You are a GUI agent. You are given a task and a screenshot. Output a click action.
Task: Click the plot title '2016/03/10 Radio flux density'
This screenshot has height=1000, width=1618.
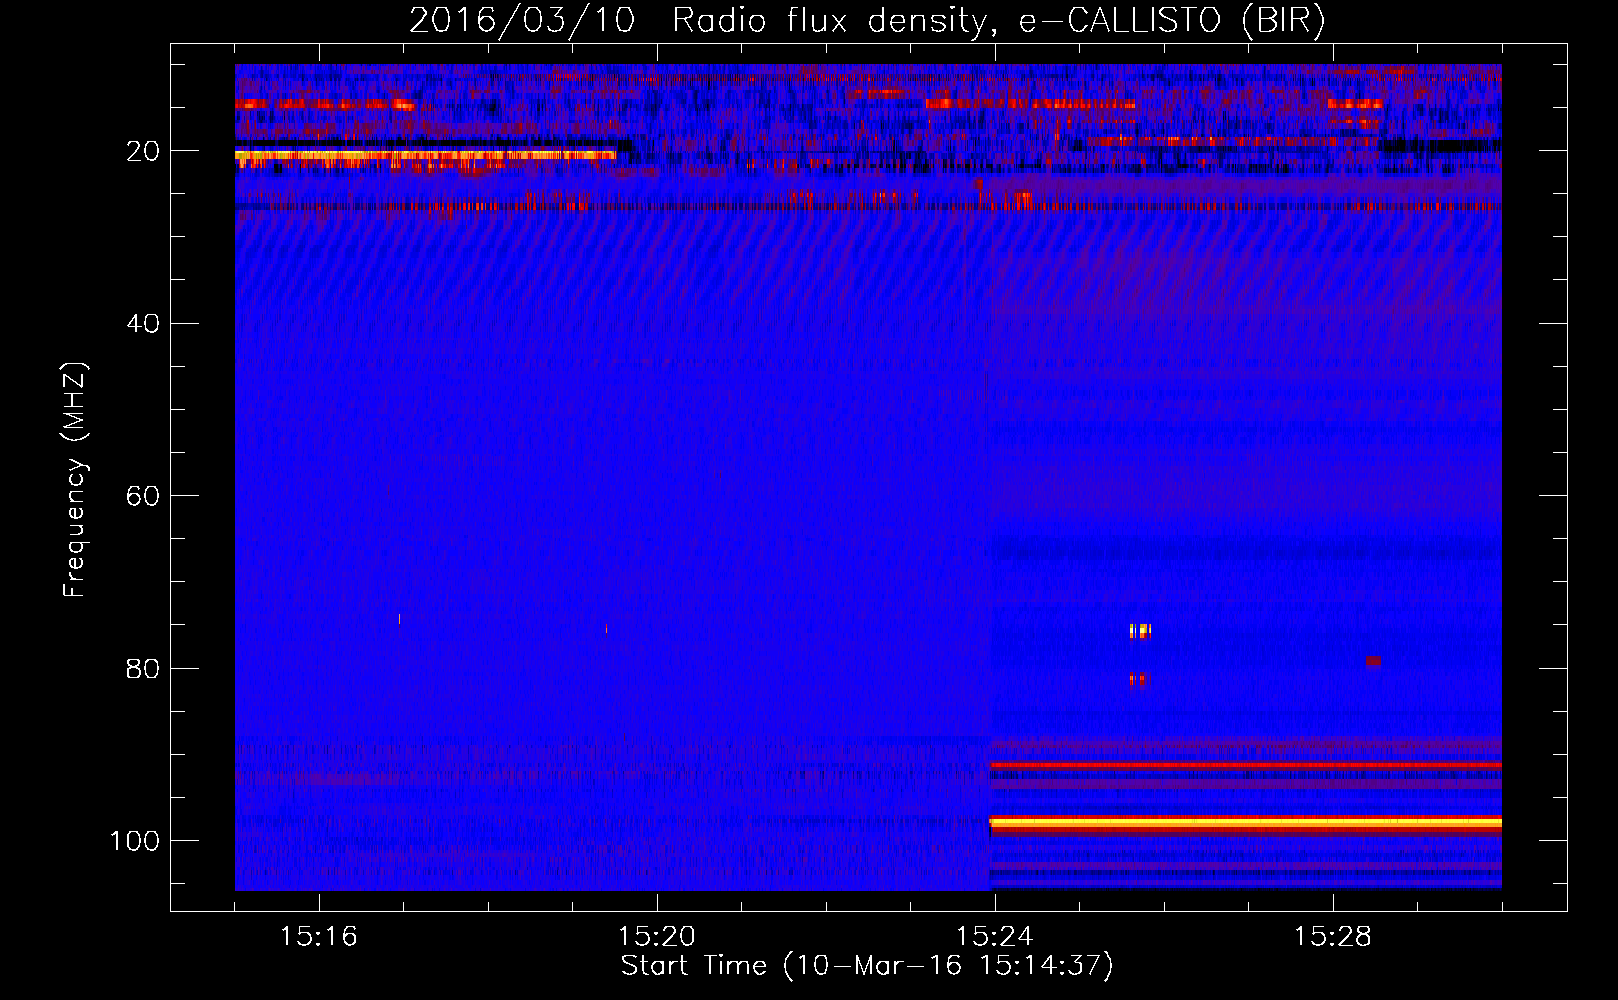click(x=697, y=20)
